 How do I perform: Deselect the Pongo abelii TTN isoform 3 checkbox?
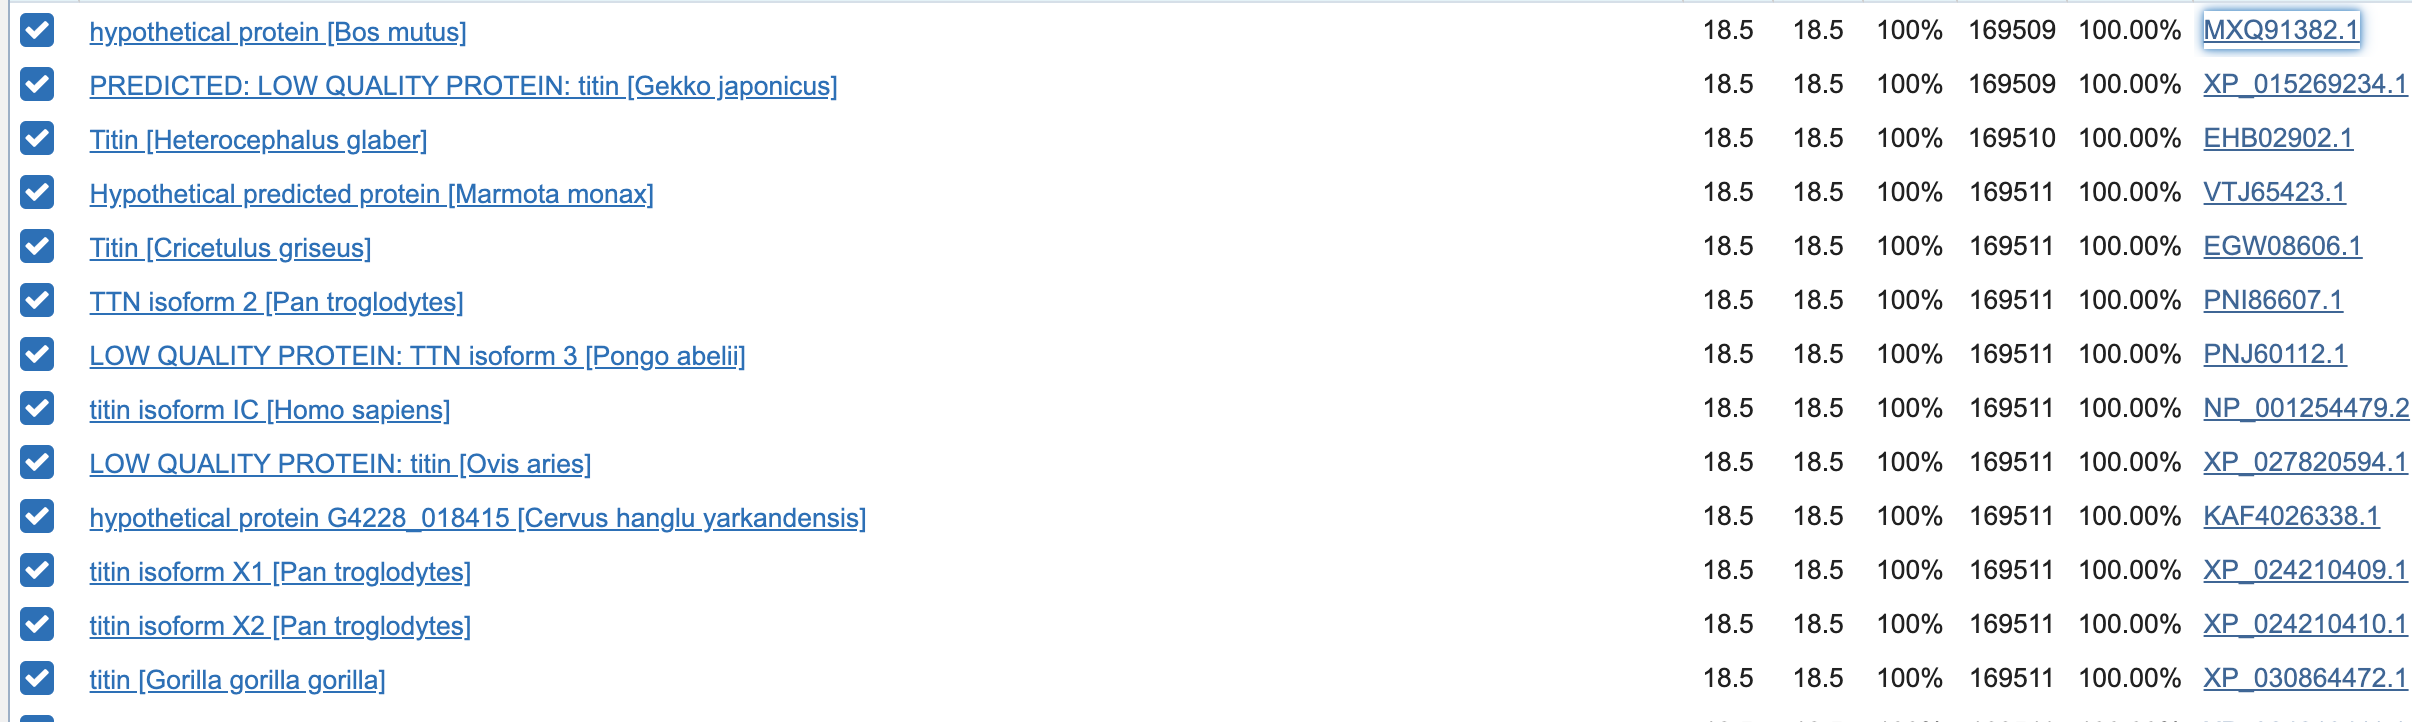pos(37,355)
